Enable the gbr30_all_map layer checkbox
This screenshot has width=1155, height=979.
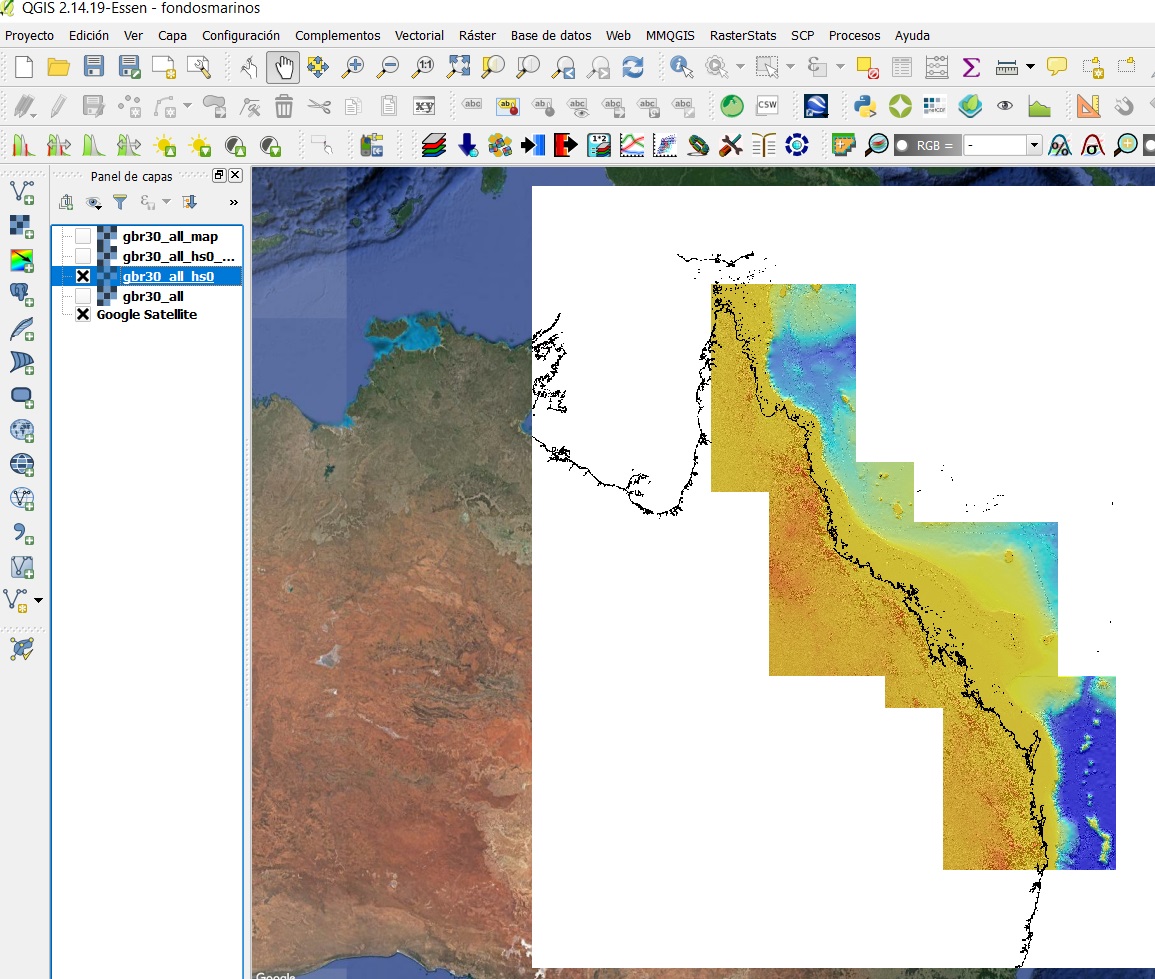coord(83,237)
